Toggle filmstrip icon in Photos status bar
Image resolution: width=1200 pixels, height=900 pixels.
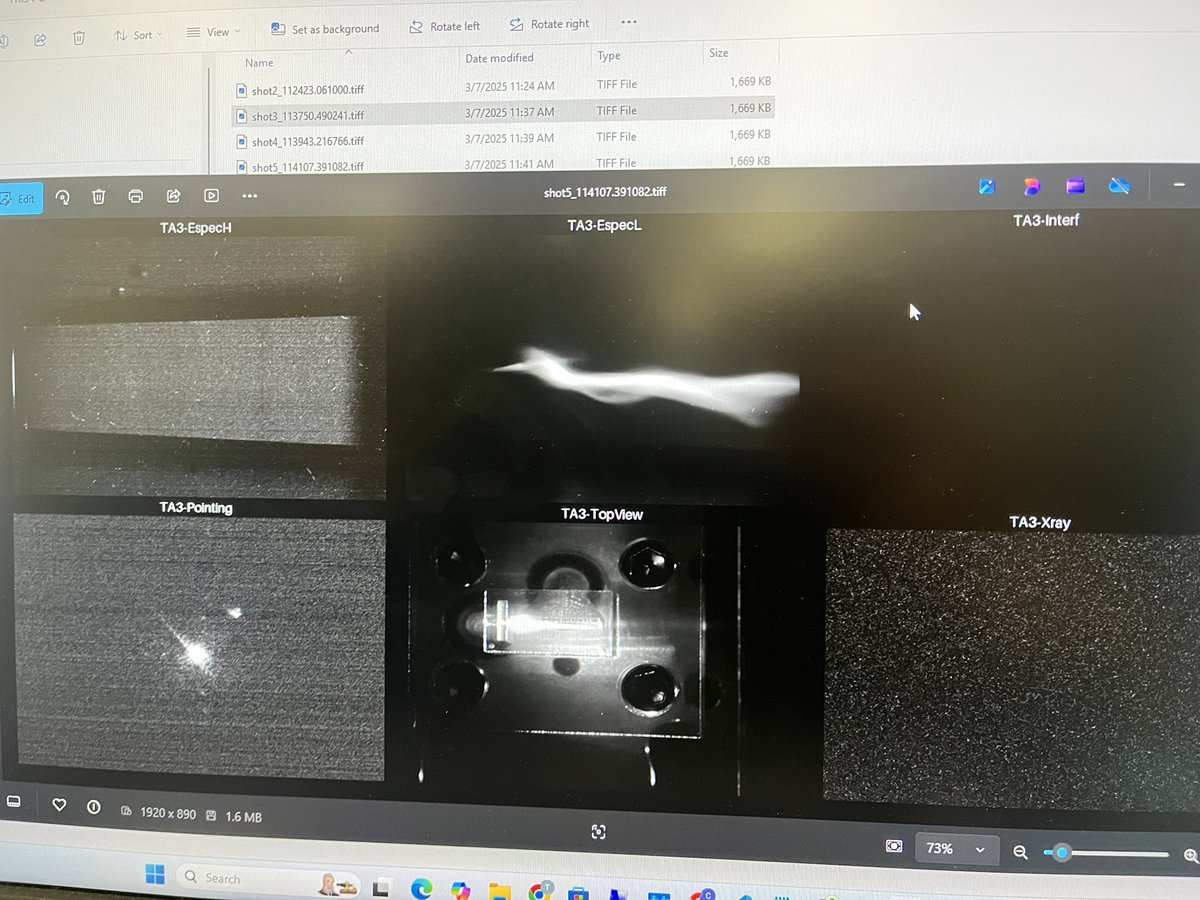[x=14, y=802]
